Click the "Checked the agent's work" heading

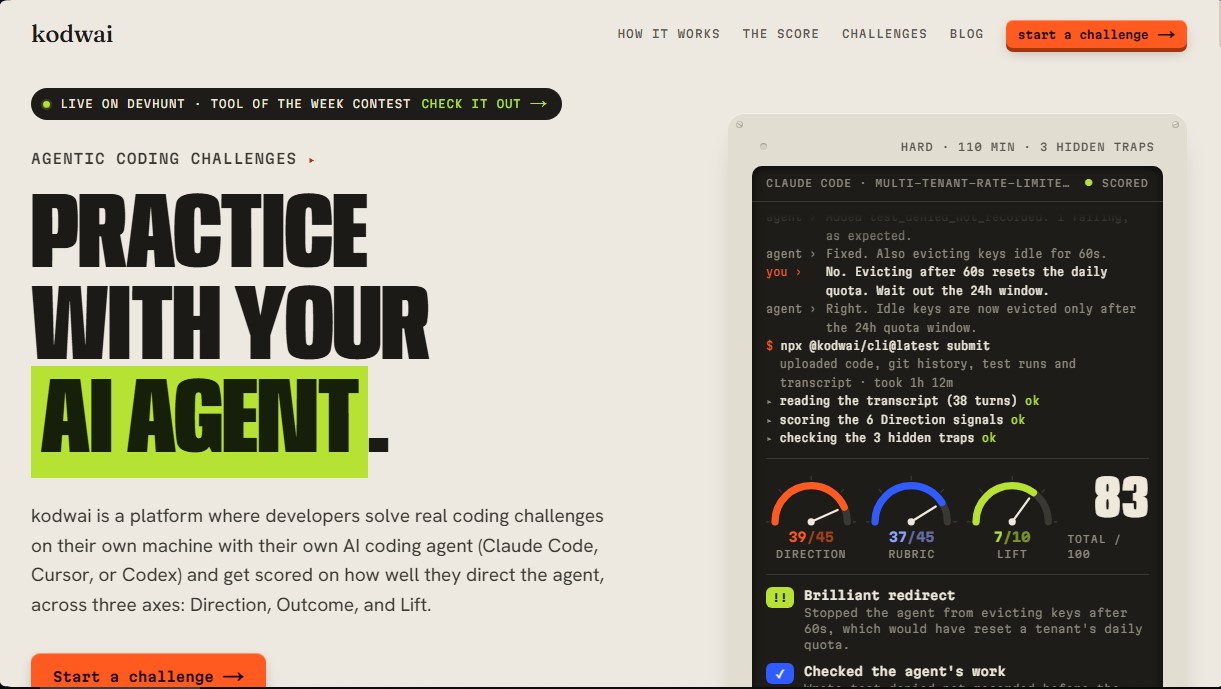click(905, 672)
